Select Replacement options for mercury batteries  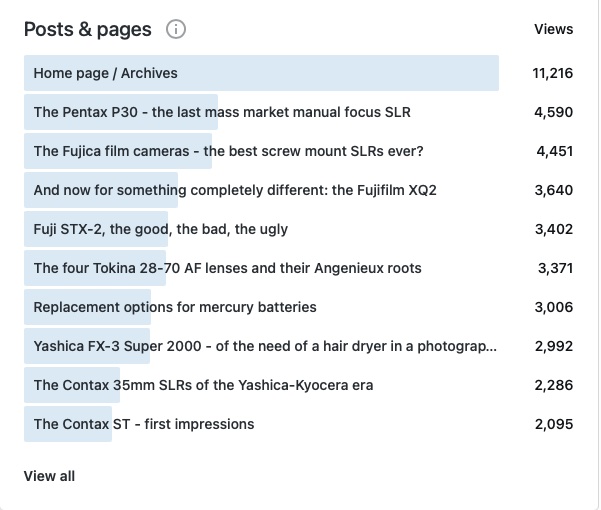(x=175, y=307)
